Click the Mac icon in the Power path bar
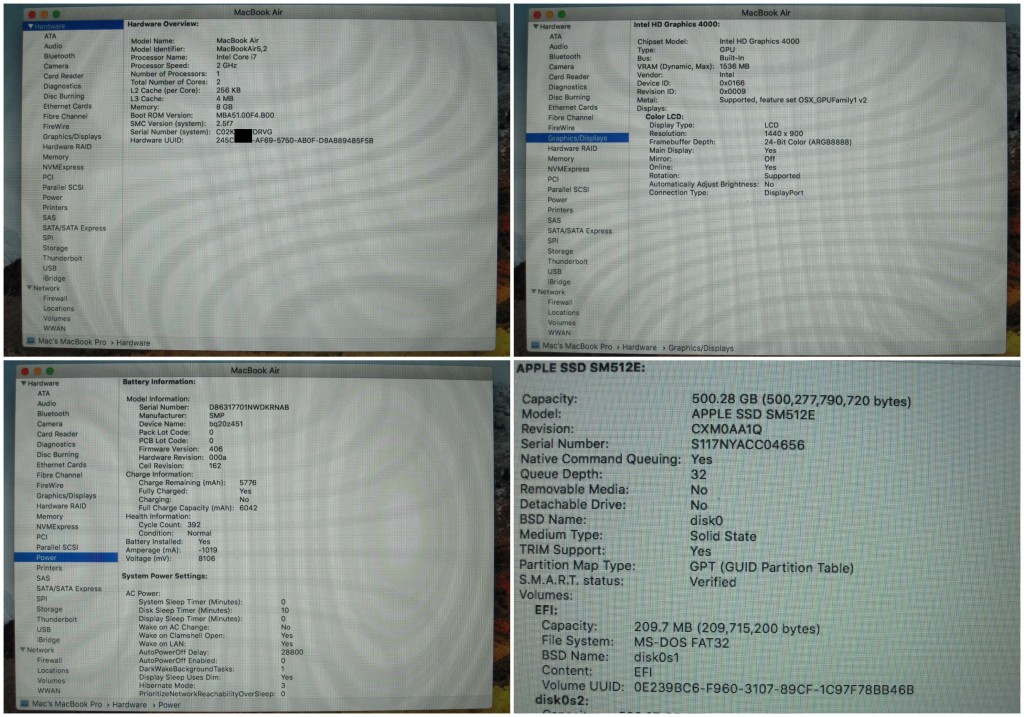Image resolution: width=1024 pixels, height=717 pixels. (24, 704)
